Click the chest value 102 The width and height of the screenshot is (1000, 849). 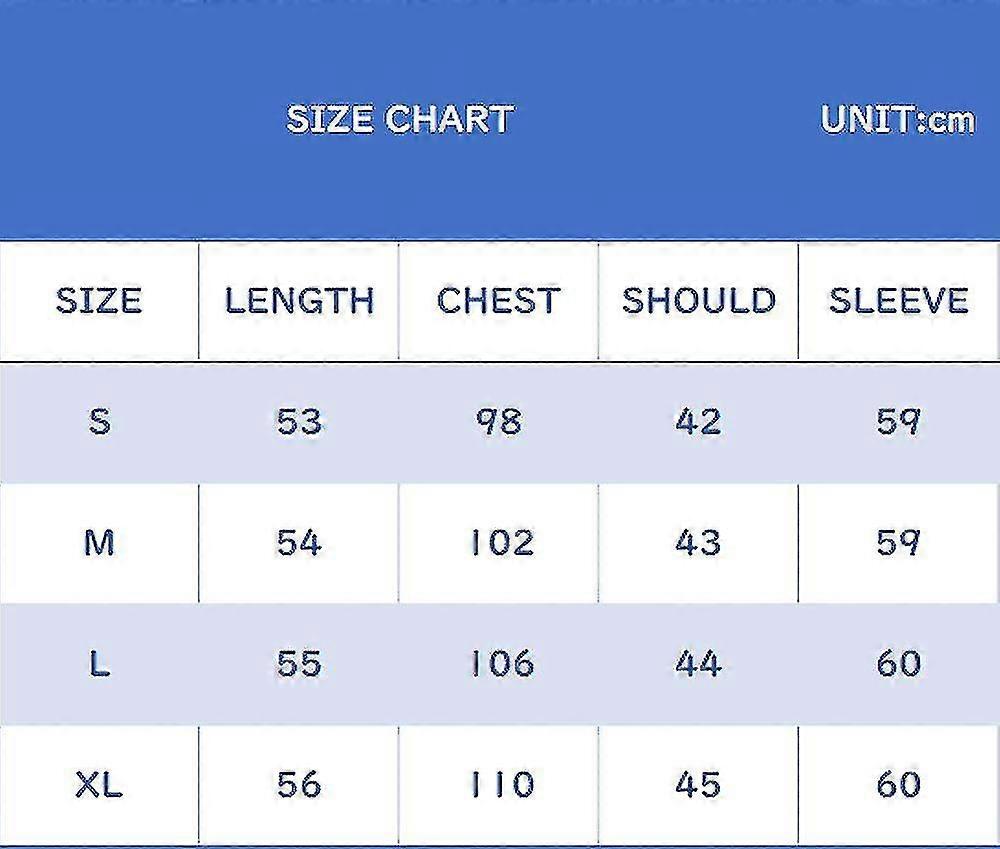(x=502, y=543)
